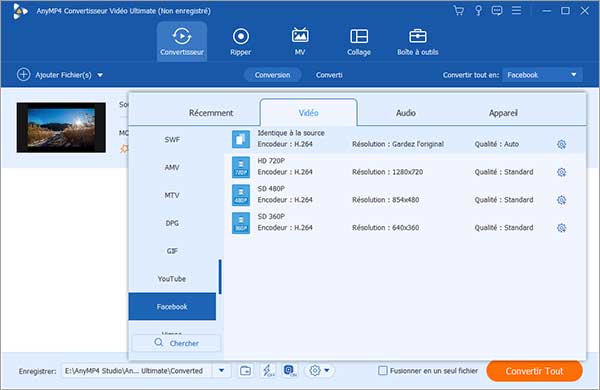This screenshot has height=390, width=600.
Task: Open settings gear for SD 360P
Action: [561, 228]
